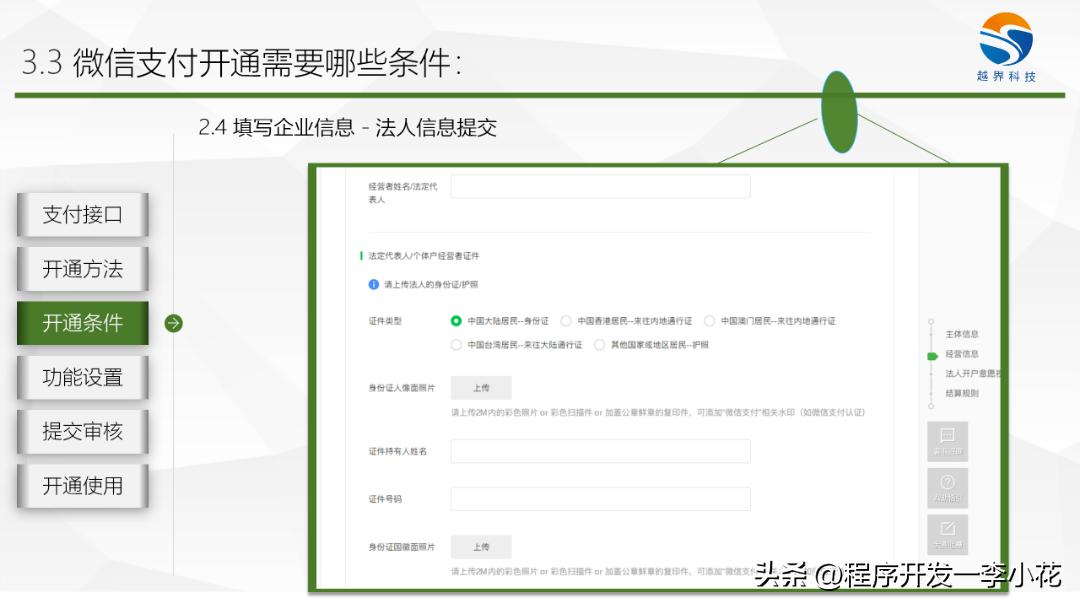Viewport: 1080px width, 607px height.
Task: Select 功能设置 in the left sidebar
Action: (x=82, y=377)
